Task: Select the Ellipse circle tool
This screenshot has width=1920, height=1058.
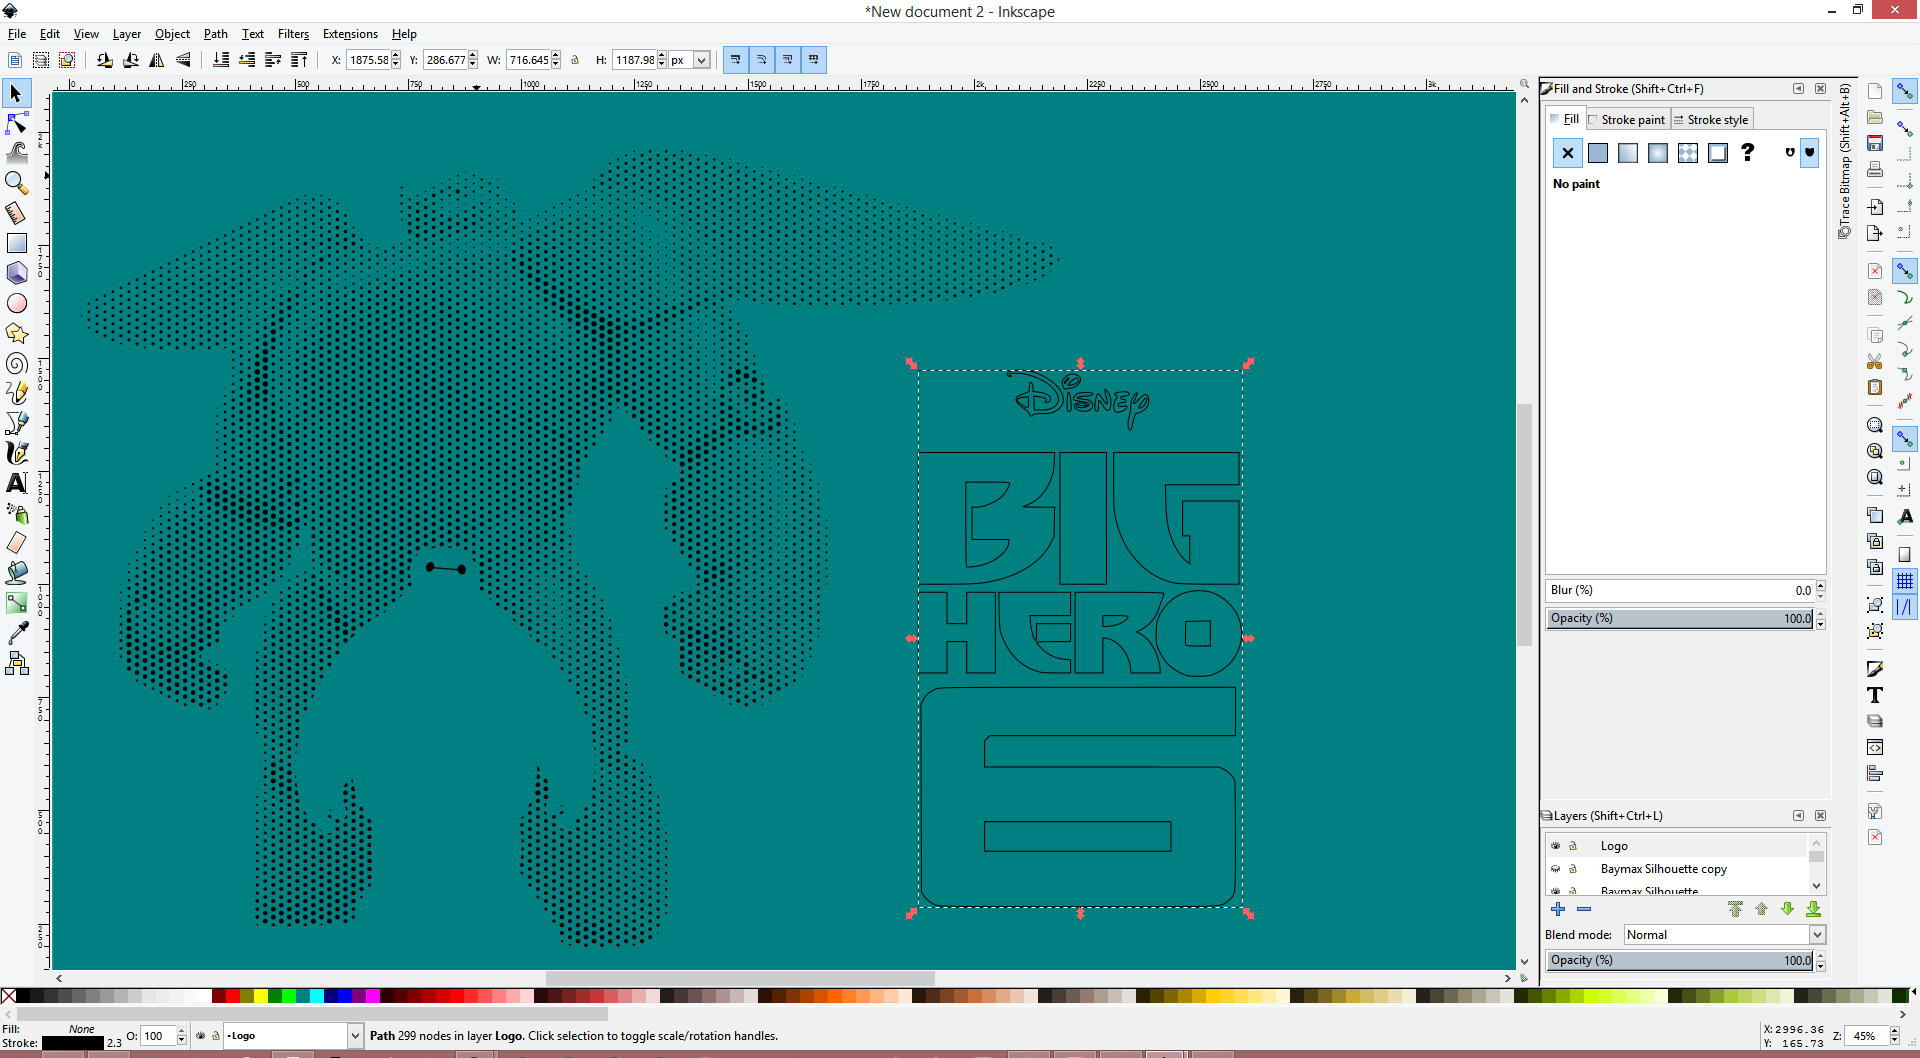Action: pyautogui.click(x=16, y=303)
